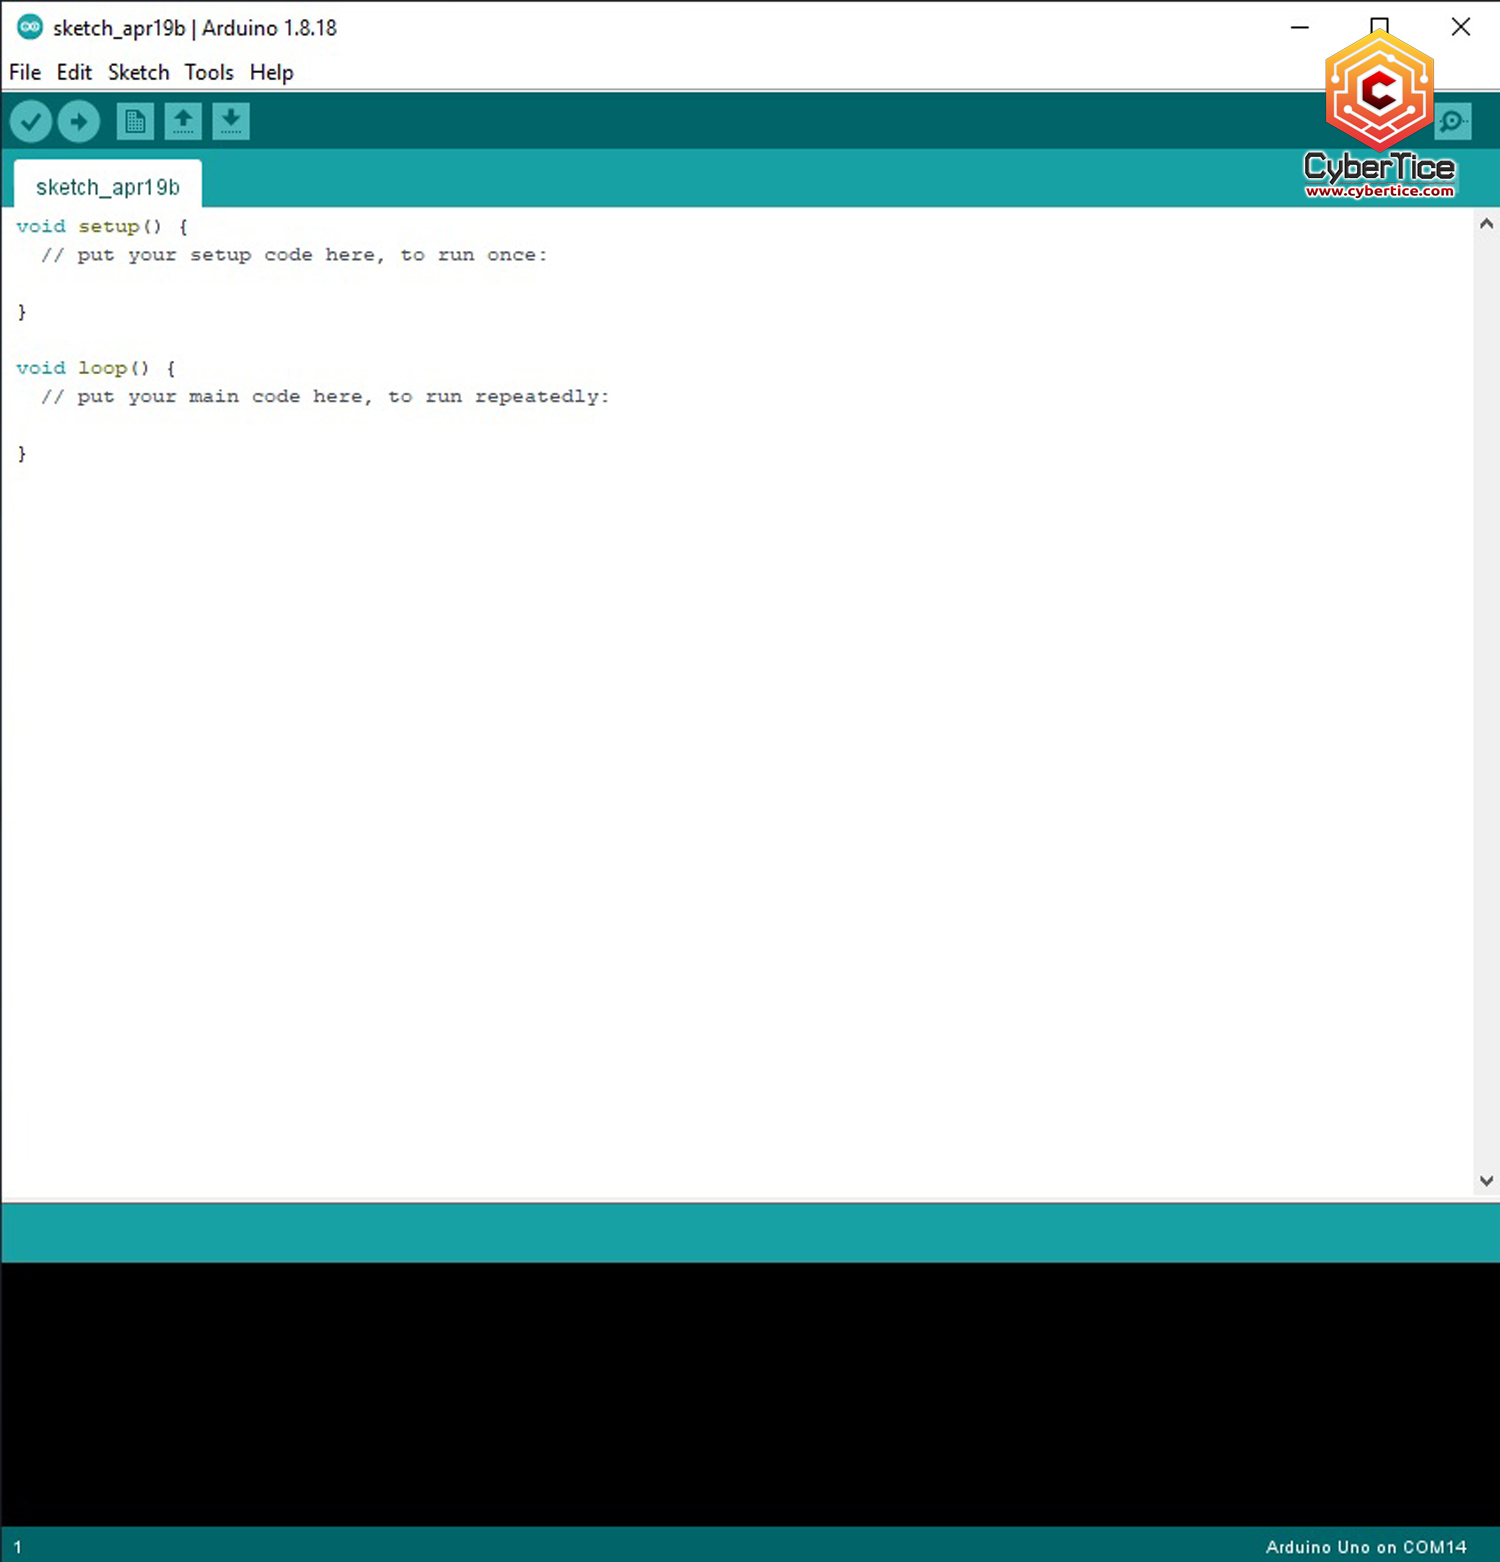Click the scrollbar up arrow
The width and height of the screenshot is (1500, 1562).
pyautogui.click(x=1486, y=223)
